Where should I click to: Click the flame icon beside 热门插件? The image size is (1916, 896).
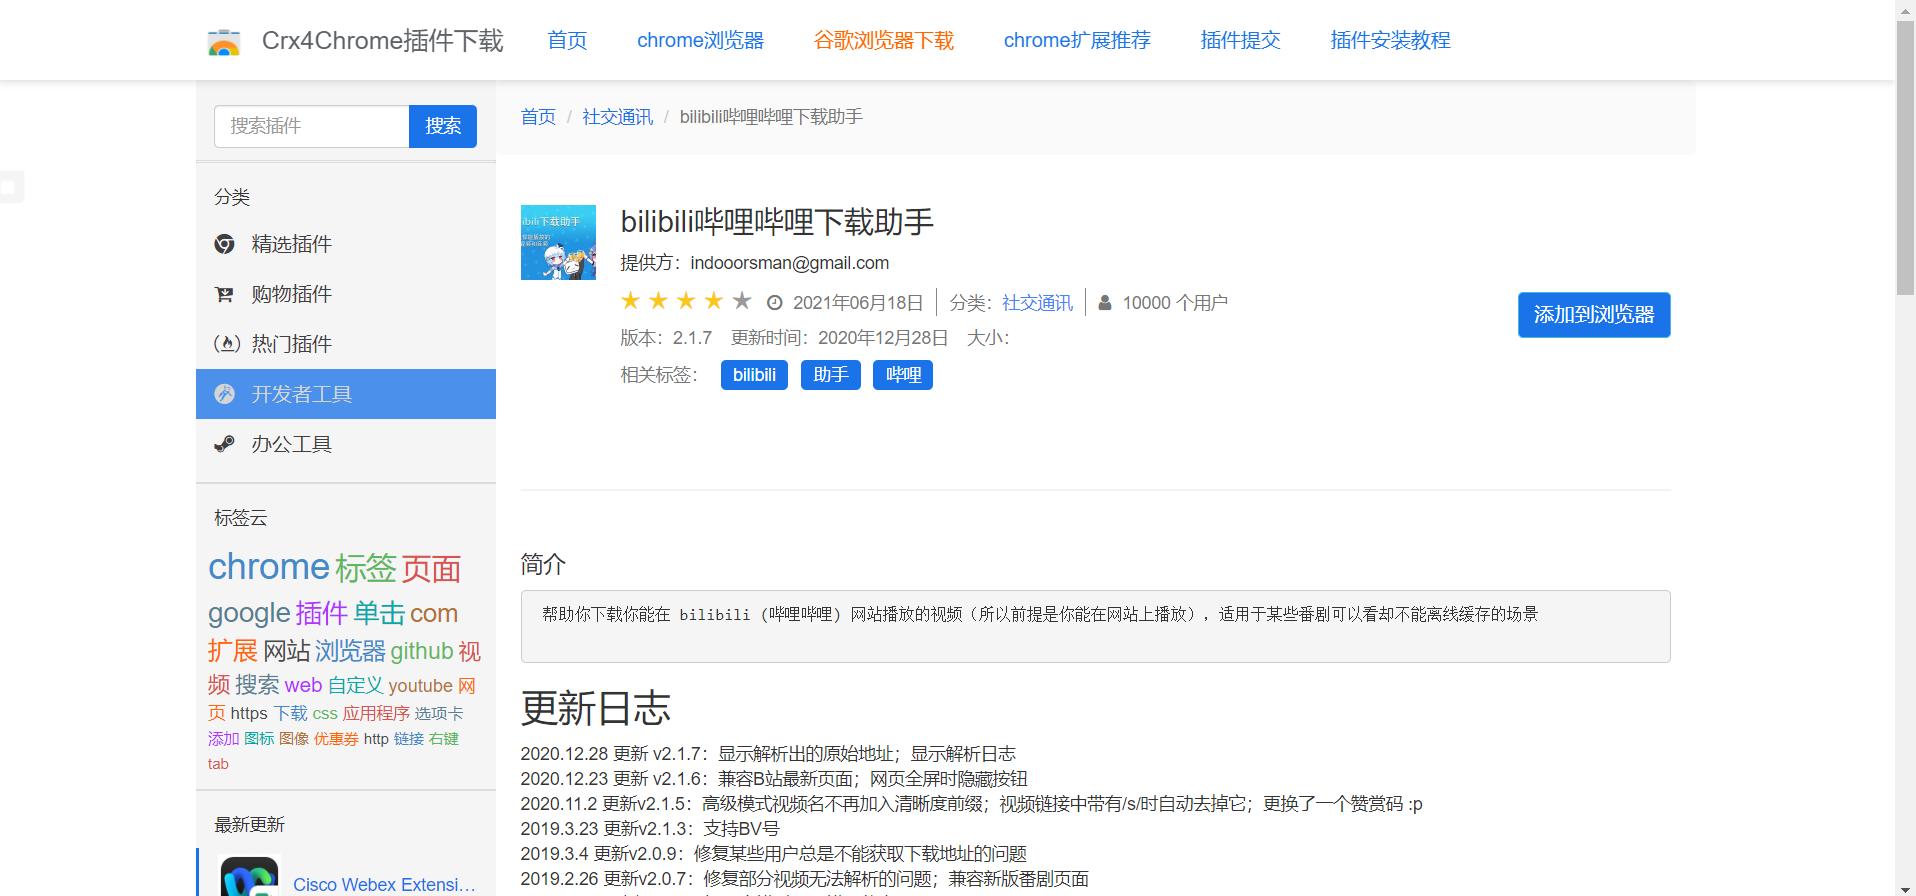pos(227,344)
